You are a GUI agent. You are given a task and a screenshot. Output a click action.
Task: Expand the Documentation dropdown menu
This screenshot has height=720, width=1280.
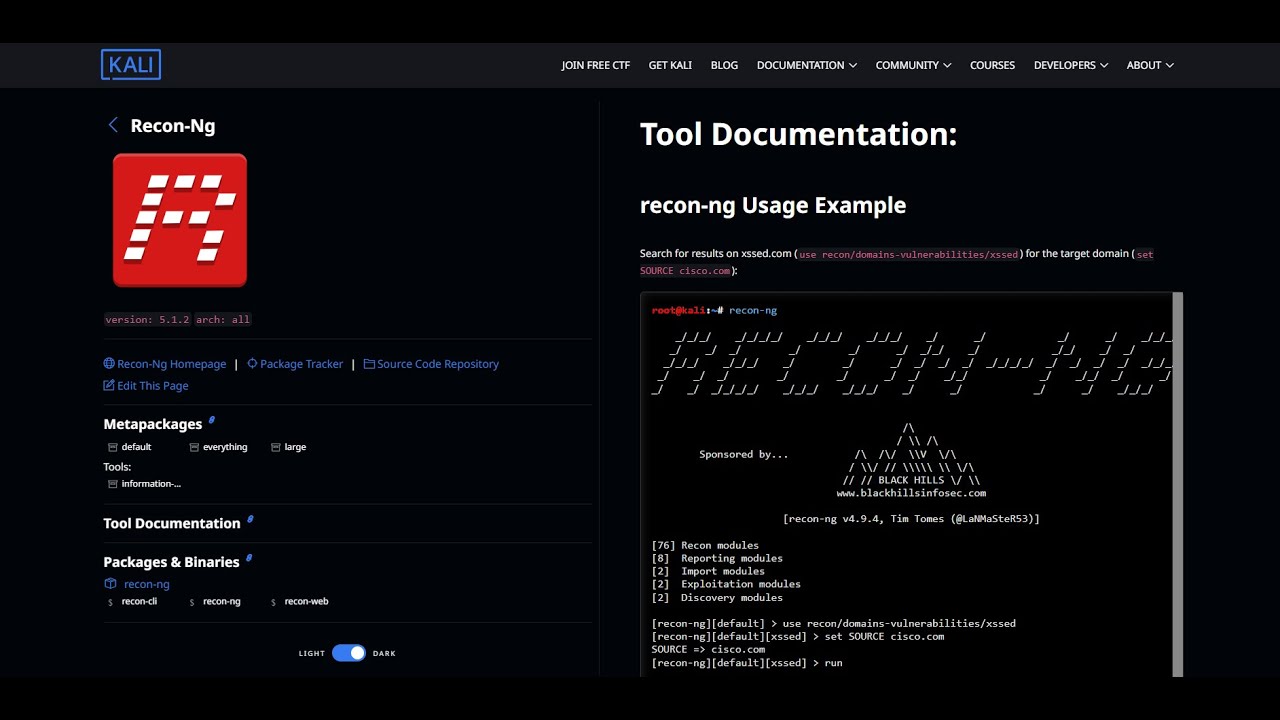[807, 65]
